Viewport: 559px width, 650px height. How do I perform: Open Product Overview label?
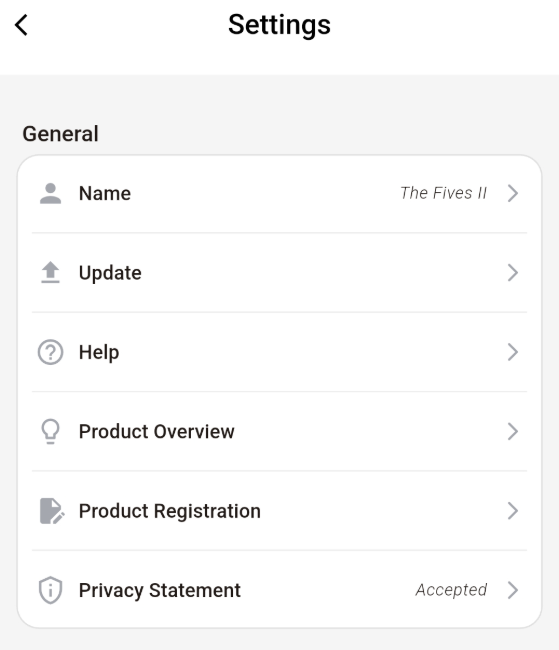pos(157,432)
